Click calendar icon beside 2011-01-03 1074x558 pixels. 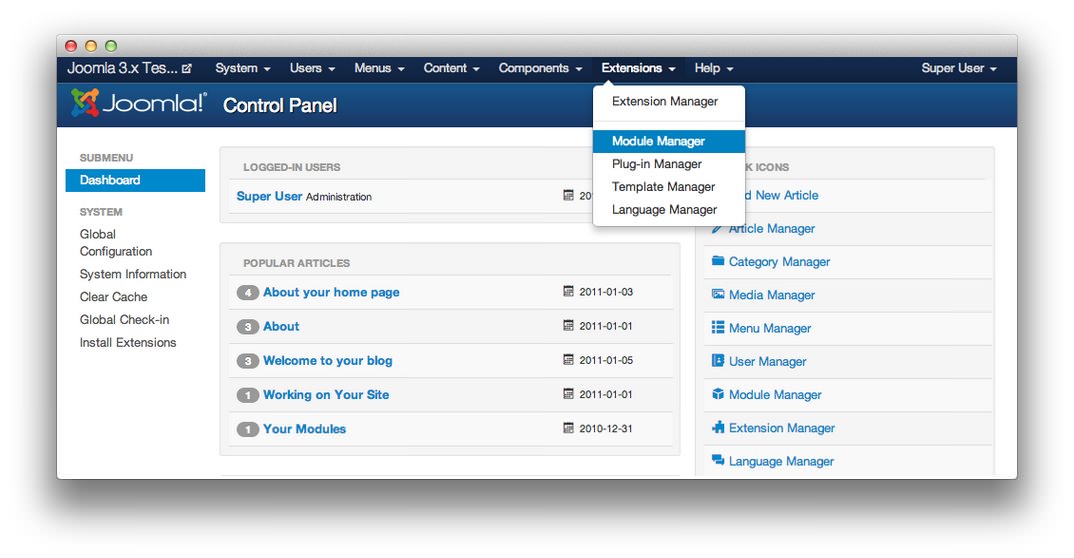[569, 292]
